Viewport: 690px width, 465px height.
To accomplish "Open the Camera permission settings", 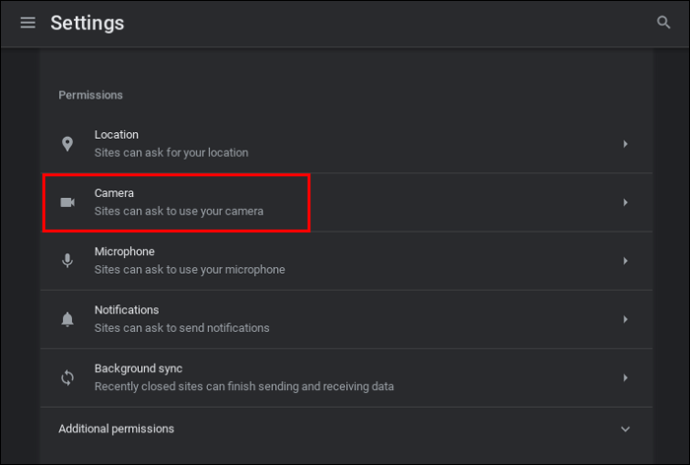I will click(x=346, y=202).
